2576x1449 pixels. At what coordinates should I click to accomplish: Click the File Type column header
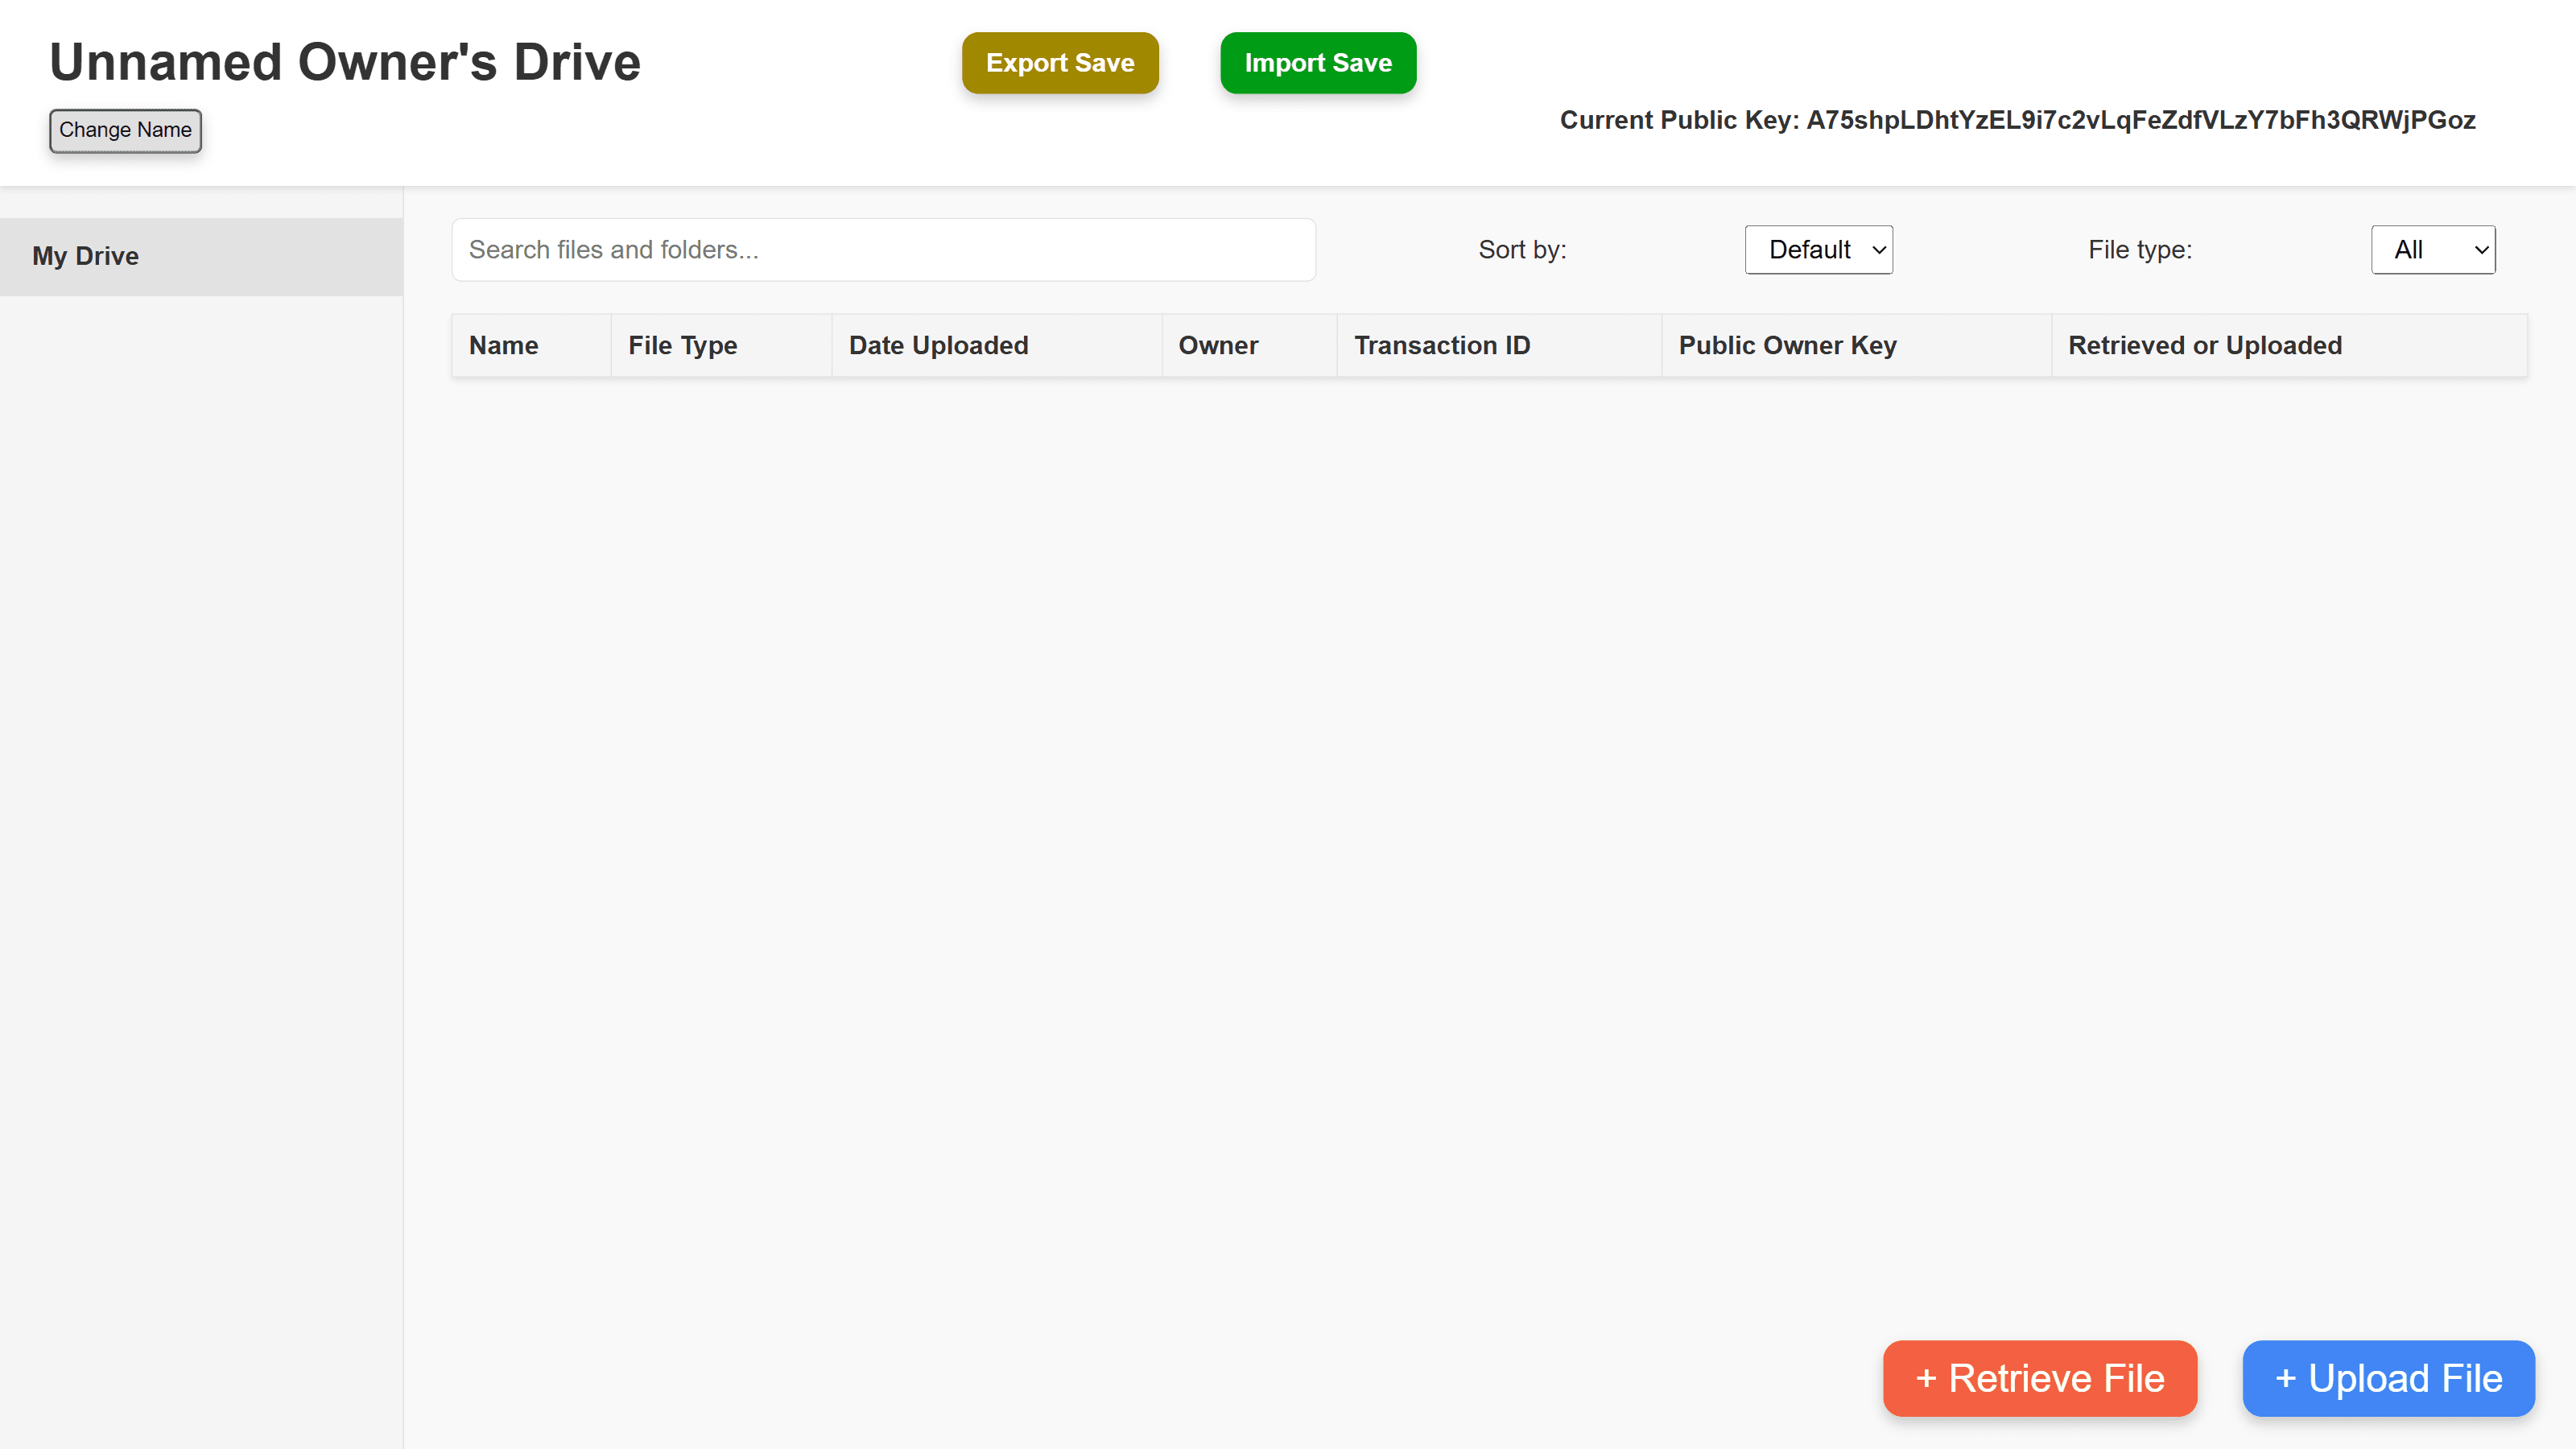[682, 345]
